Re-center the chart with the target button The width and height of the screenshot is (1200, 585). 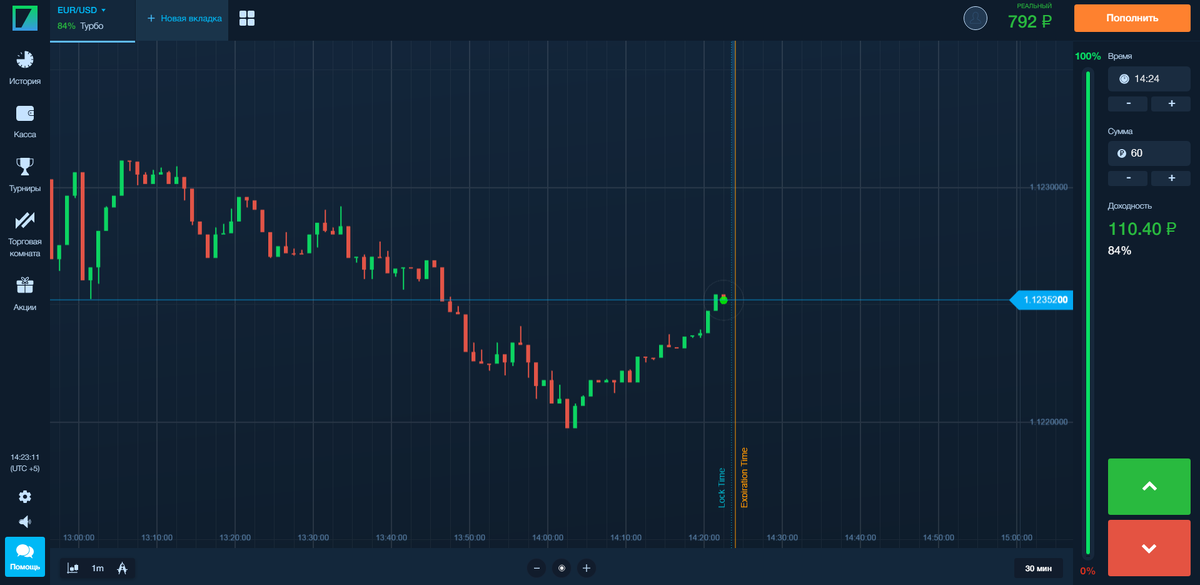point(562,568)
